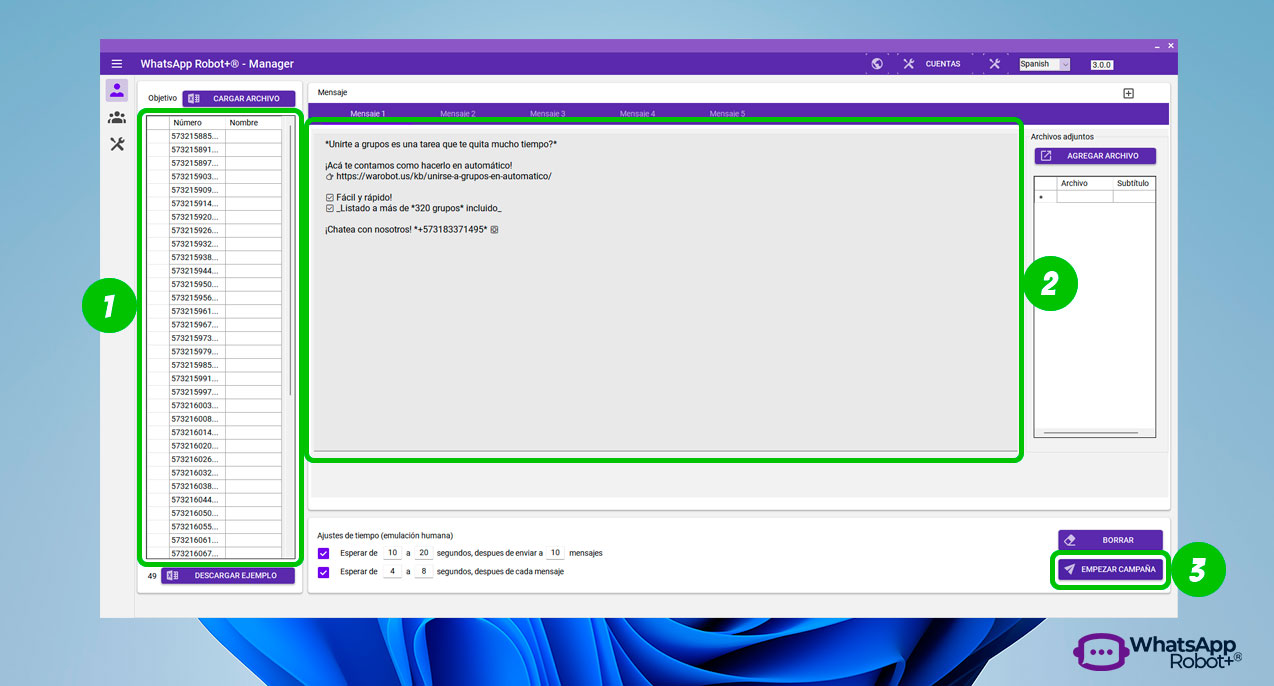Select the row 573215903...

click(215, 177)
